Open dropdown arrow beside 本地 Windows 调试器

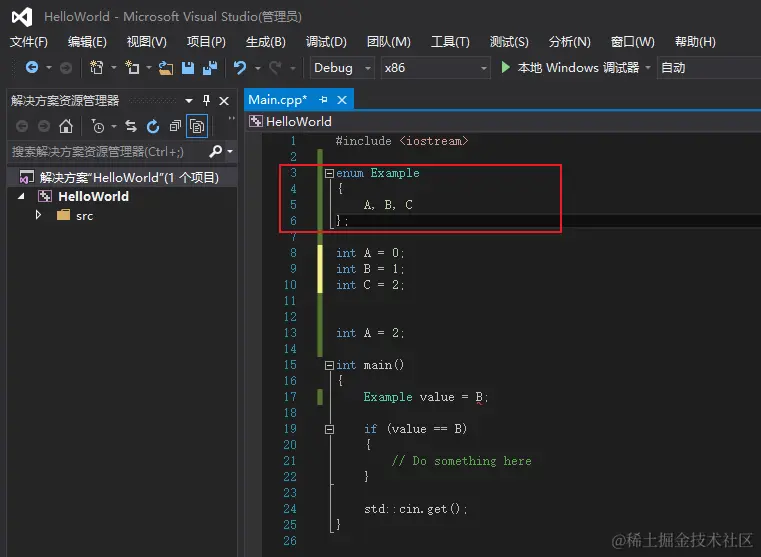pyautogui.click(x=648, y=68)
